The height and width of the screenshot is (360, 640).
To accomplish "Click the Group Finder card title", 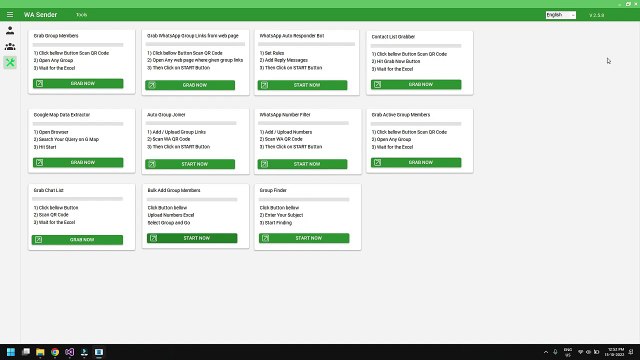I will (x=273, y=190).
